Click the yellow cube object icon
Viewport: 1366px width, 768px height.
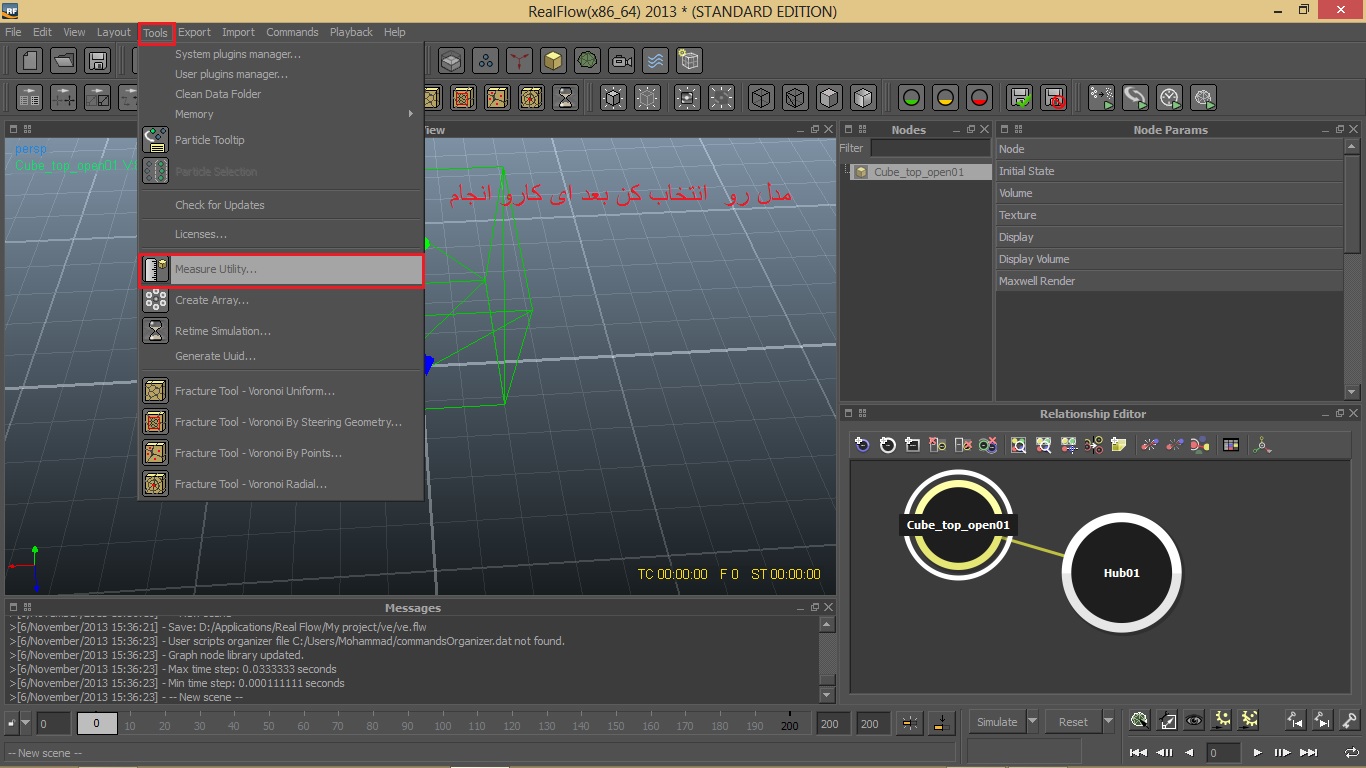point(553,61)
